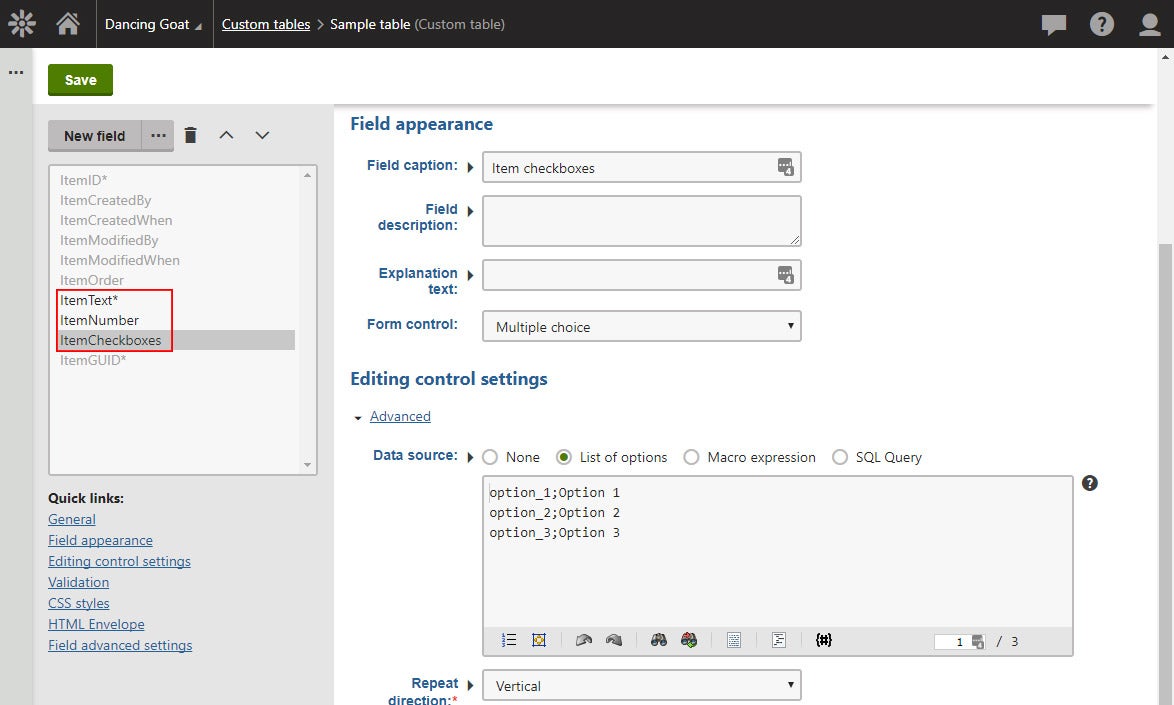This screenshot has width=1174, height=705.
Task: Select the ItemID field
Action: (x=84, y=180)
